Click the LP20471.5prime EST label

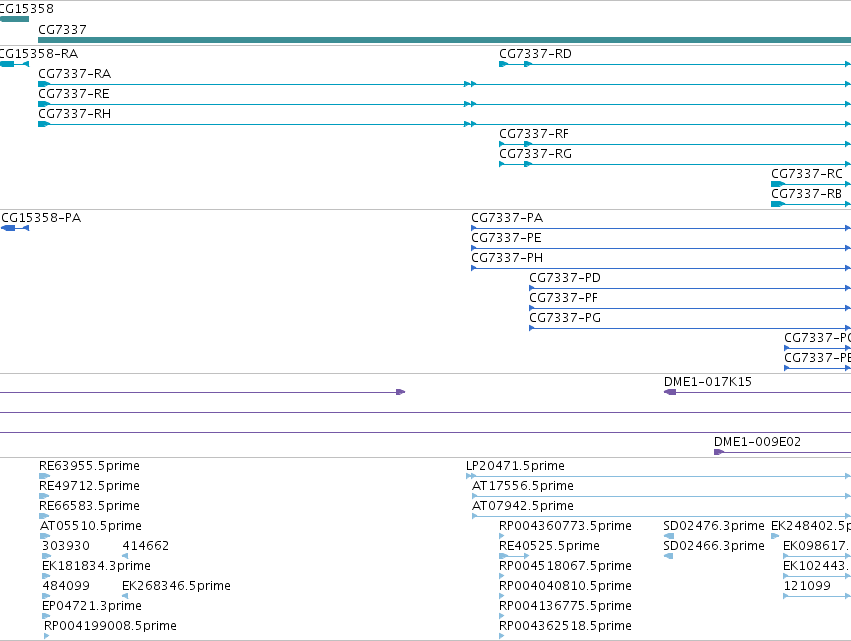[x=515, y=466]
